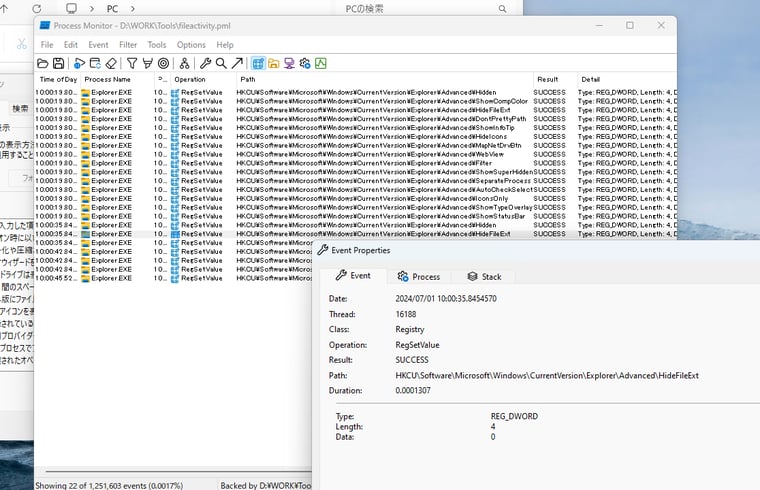This screenshot has height=490, width=760.
Task: Click the Jump To arrow icon
Action: pos(237,63)
